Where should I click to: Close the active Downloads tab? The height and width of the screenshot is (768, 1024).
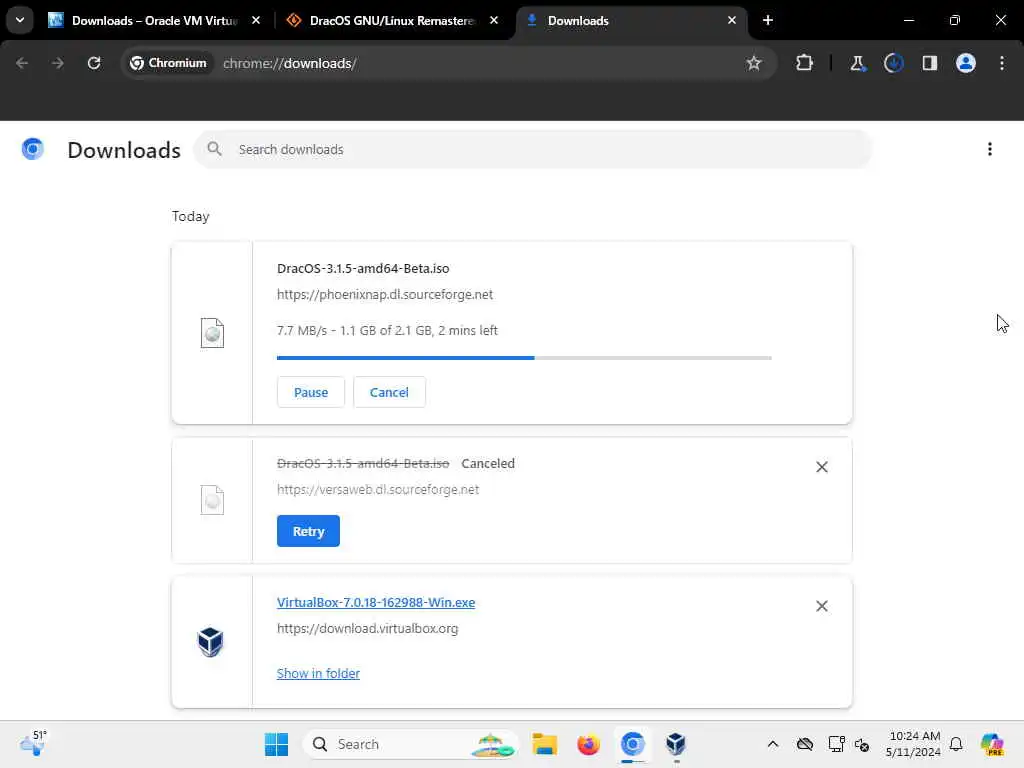tap(731, 20)
